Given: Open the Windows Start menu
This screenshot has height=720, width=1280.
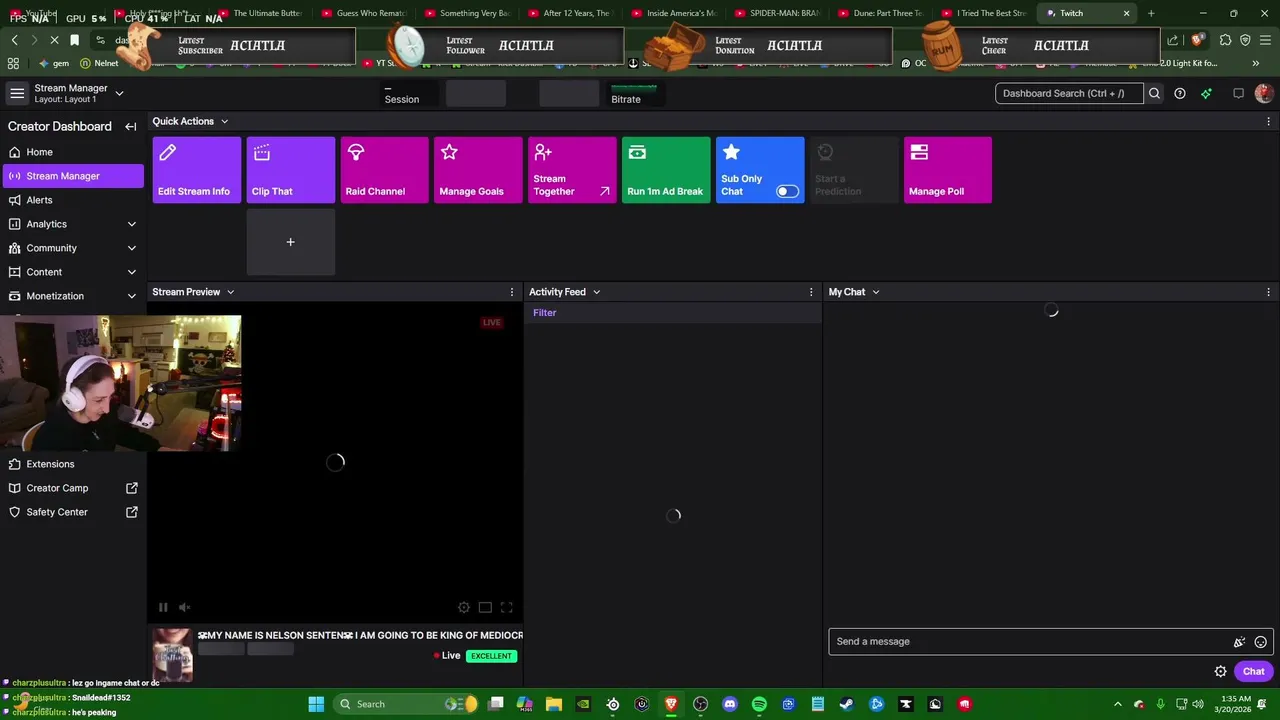Looking at the screenshot, I should [316, 704].
